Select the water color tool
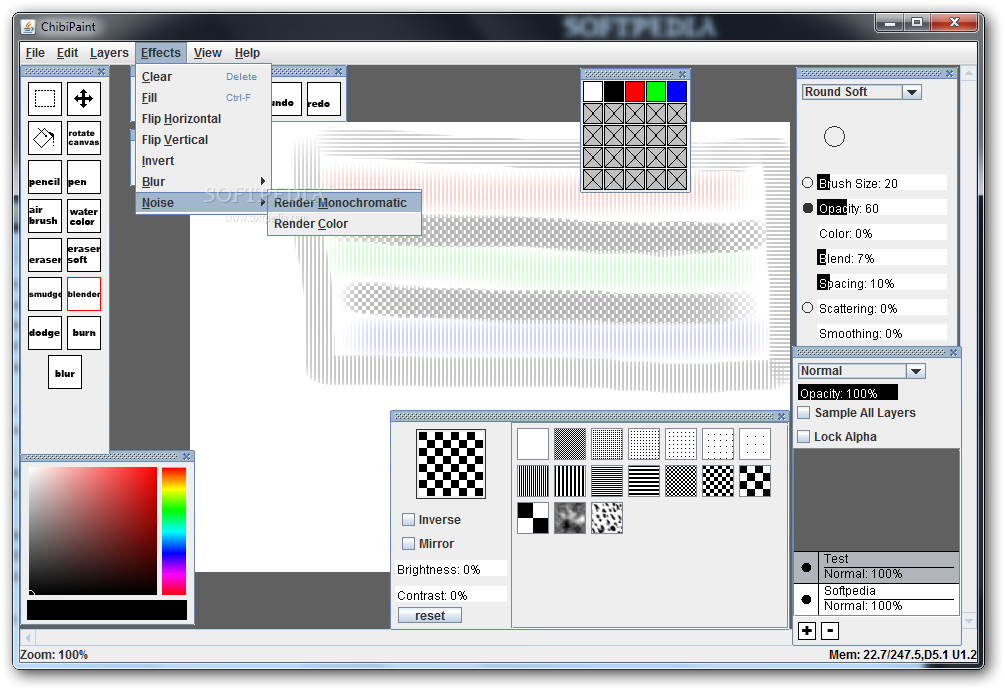This screenshot has width=1005, height=690. pos(84,216)
